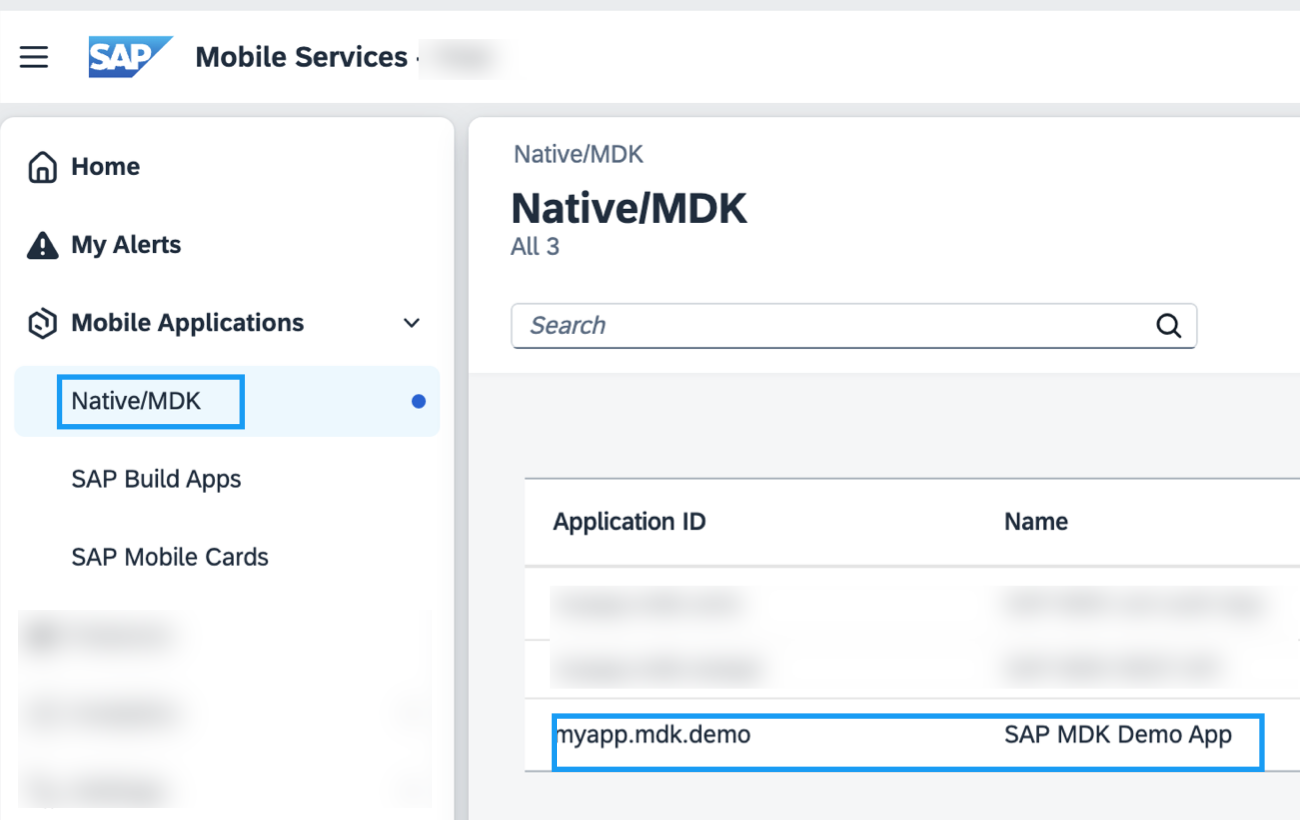Click the Native/MDK breadcrumb link
Image resolution: width=1300 pixels, height=820 pixels.
click(x=578, y=154)
